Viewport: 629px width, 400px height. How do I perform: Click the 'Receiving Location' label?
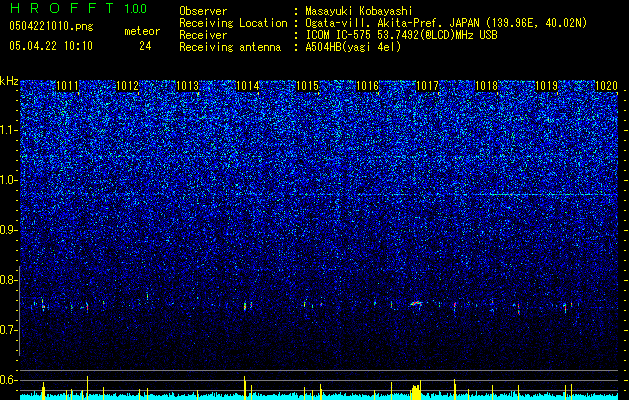pyautogui.click(x=233, y=23)
